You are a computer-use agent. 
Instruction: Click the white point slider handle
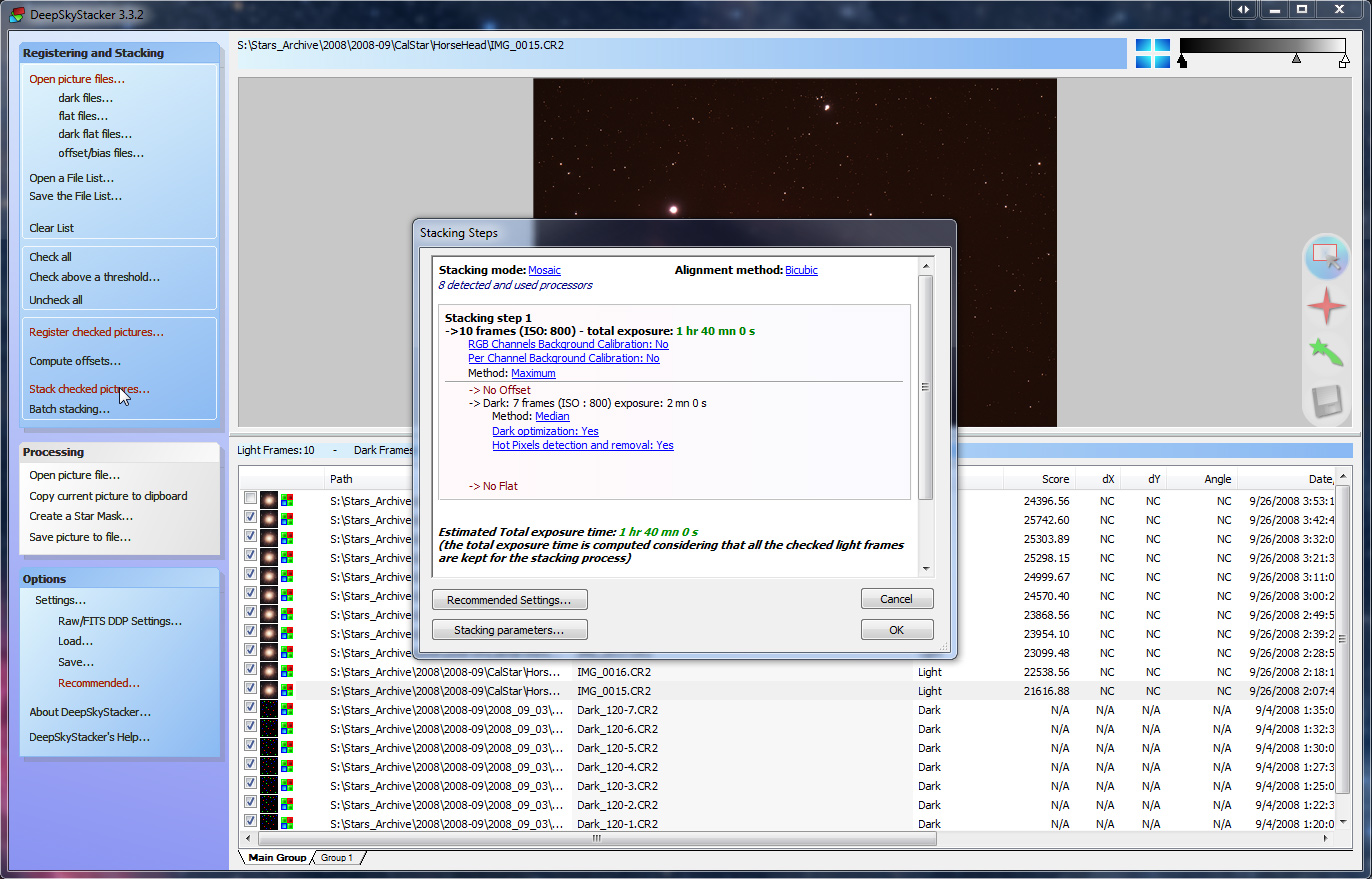[x=1344, y=62]
